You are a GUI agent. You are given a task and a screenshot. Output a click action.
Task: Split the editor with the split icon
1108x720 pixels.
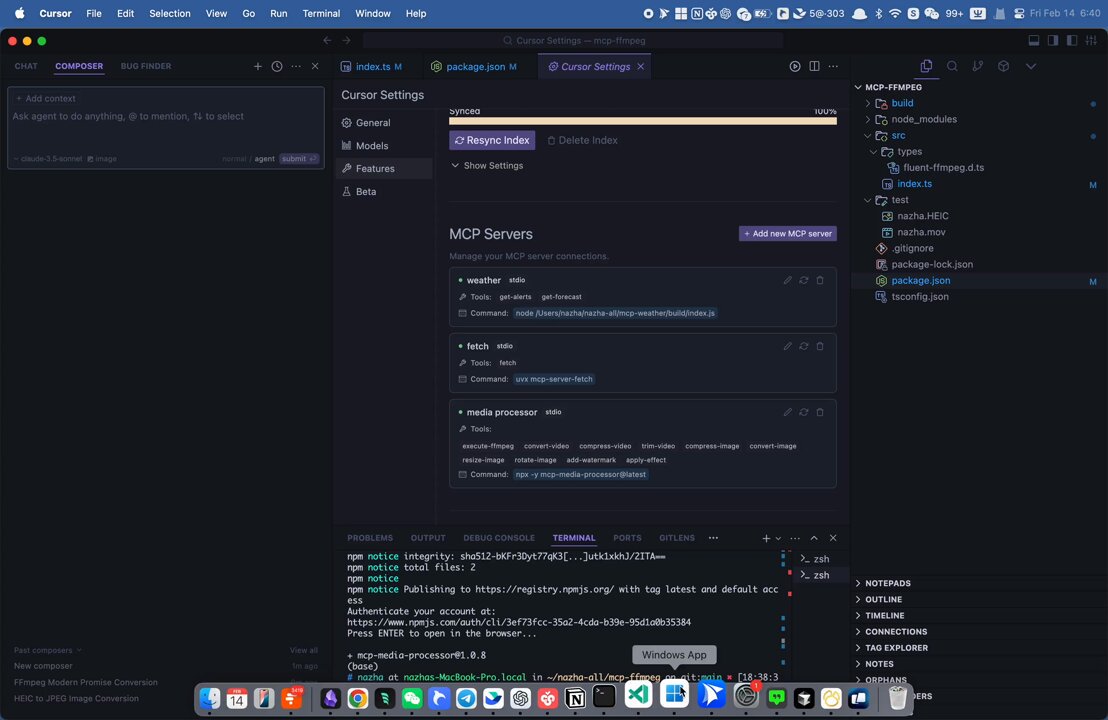[814, 66]
